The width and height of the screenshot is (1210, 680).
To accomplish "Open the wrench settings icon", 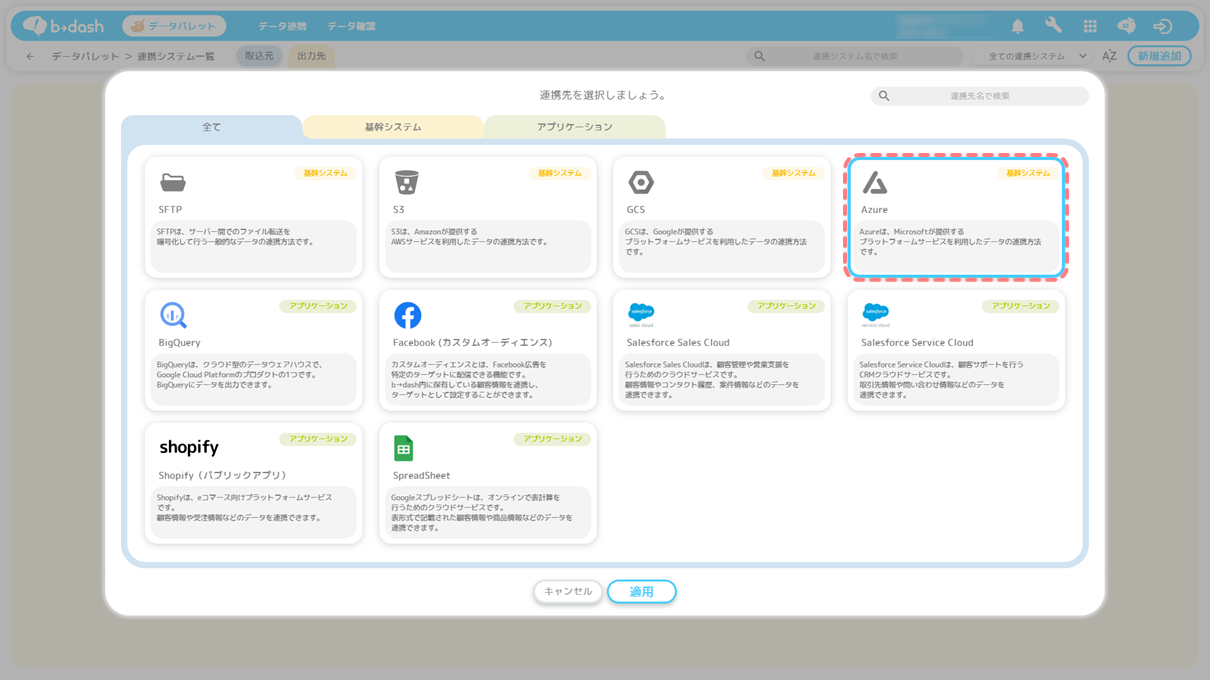I will (x=1053, y=26).
